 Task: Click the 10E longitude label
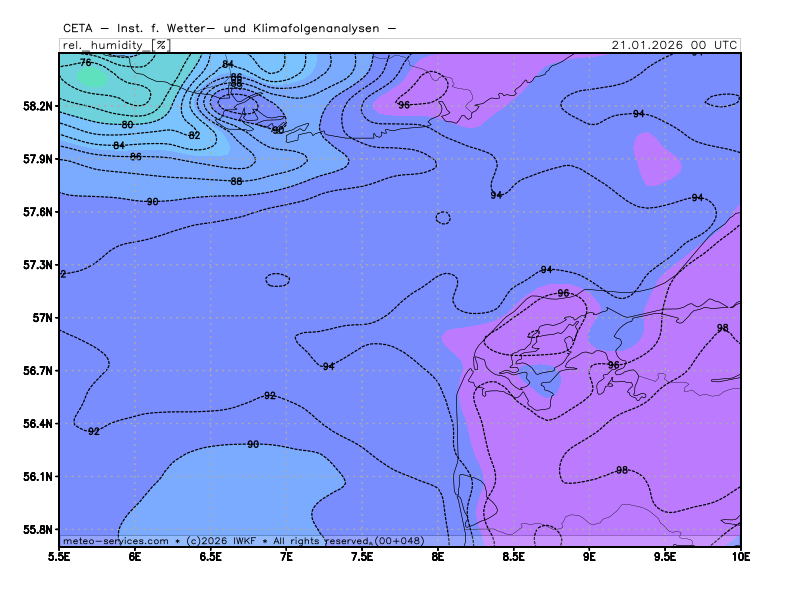[740, 555]
